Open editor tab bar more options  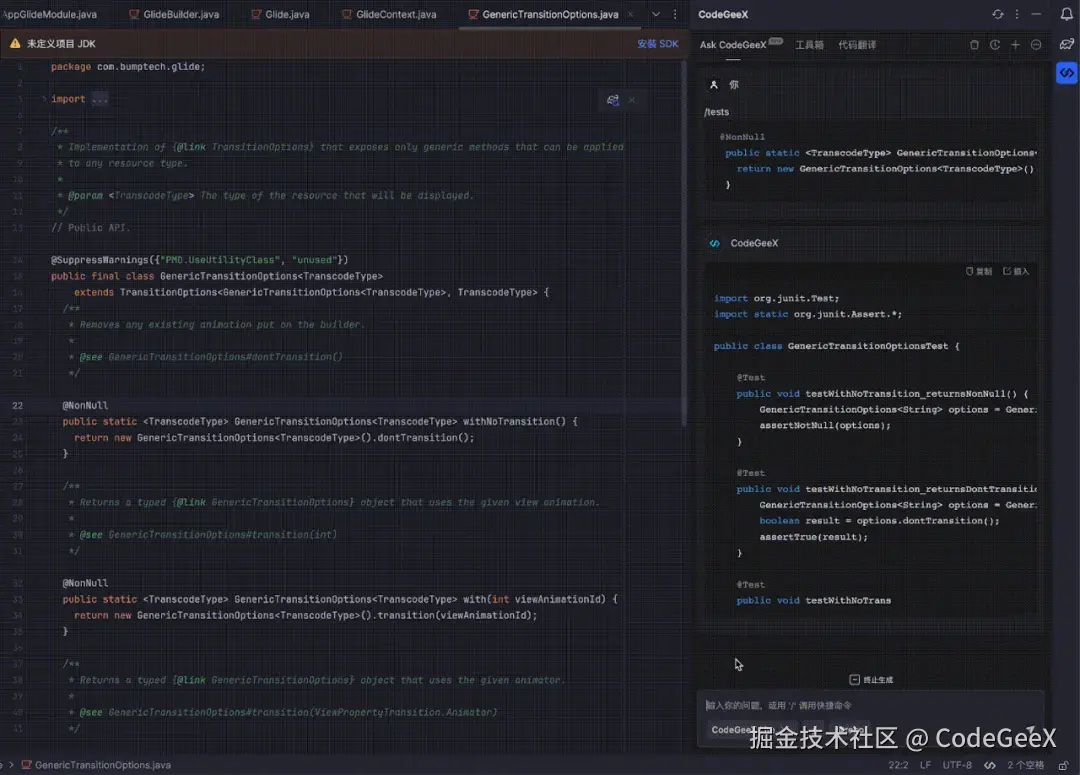click(675, 14)
